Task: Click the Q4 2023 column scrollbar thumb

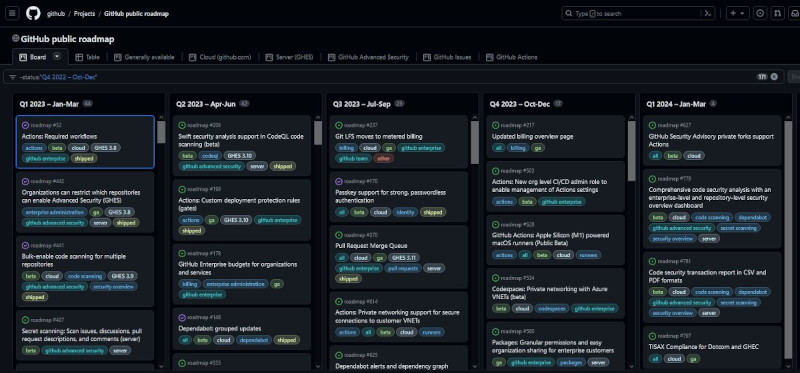Action: (632, 151)
